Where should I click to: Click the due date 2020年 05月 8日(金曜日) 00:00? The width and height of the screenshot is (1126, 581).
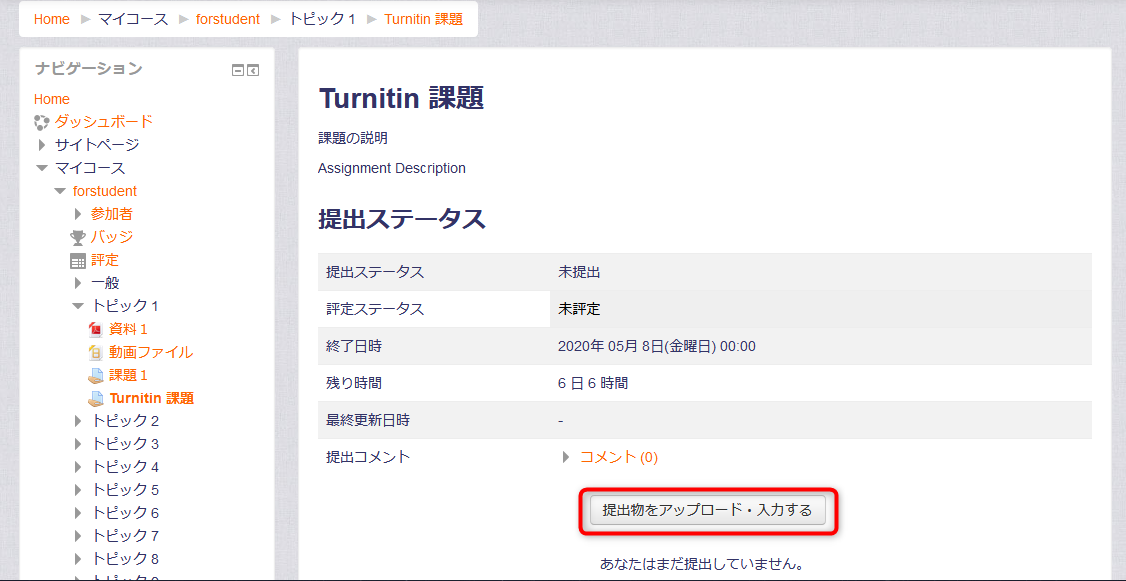(656, 347)
